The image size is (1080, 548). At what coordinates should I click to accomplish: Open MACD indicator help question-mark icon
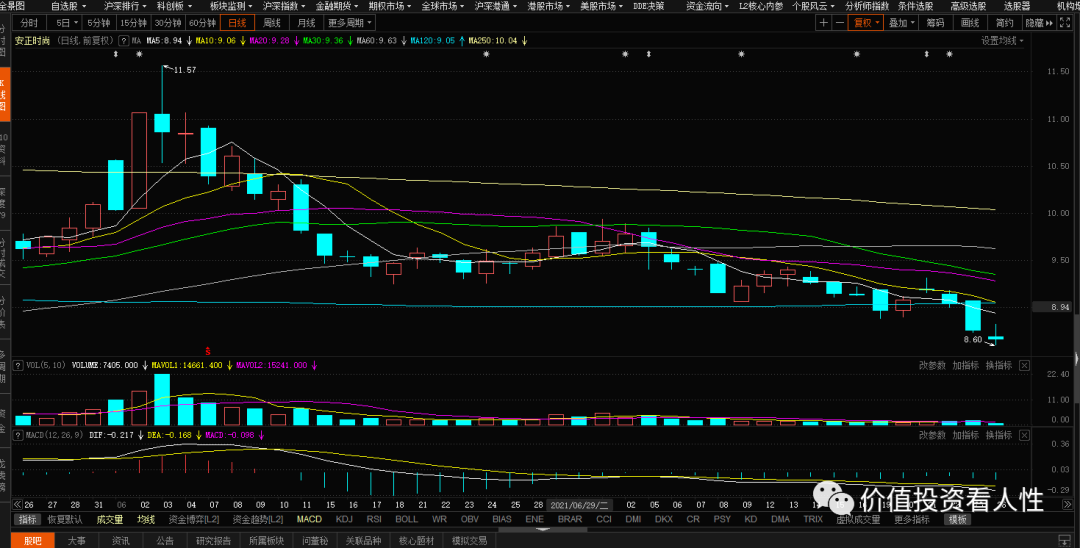coord(19,435)
